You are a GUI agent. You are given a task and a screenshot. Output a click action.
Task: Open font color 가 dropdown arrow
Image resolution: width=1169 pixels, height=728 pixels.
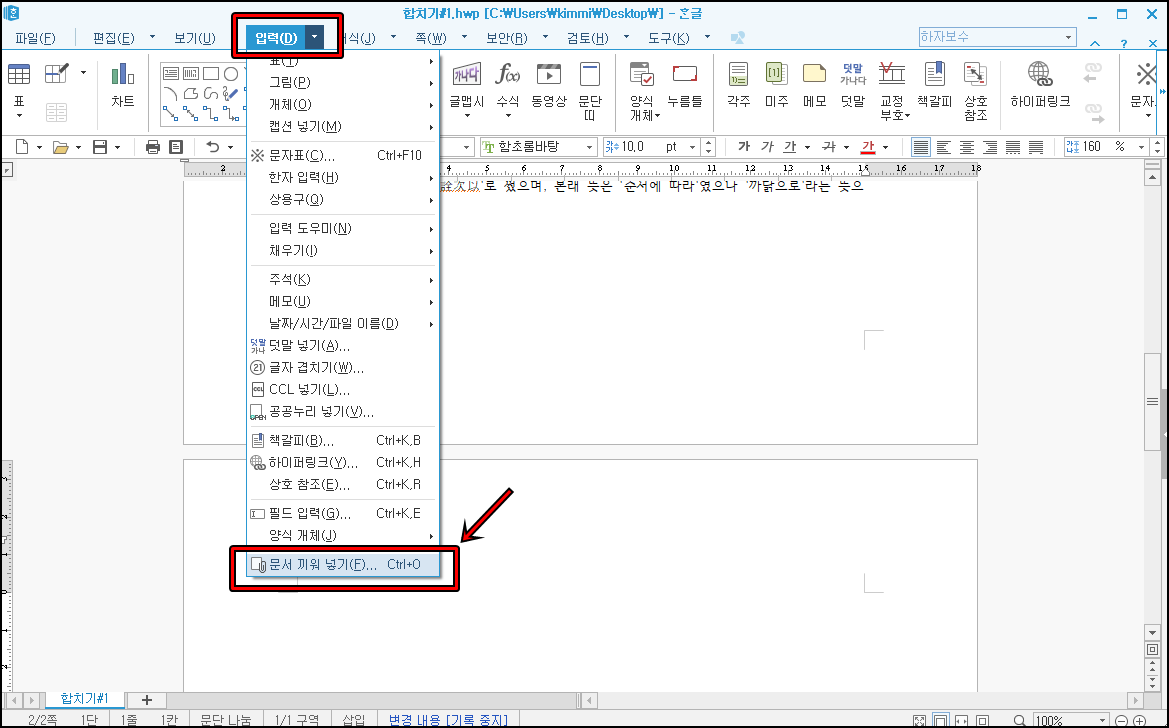point(885,147)
